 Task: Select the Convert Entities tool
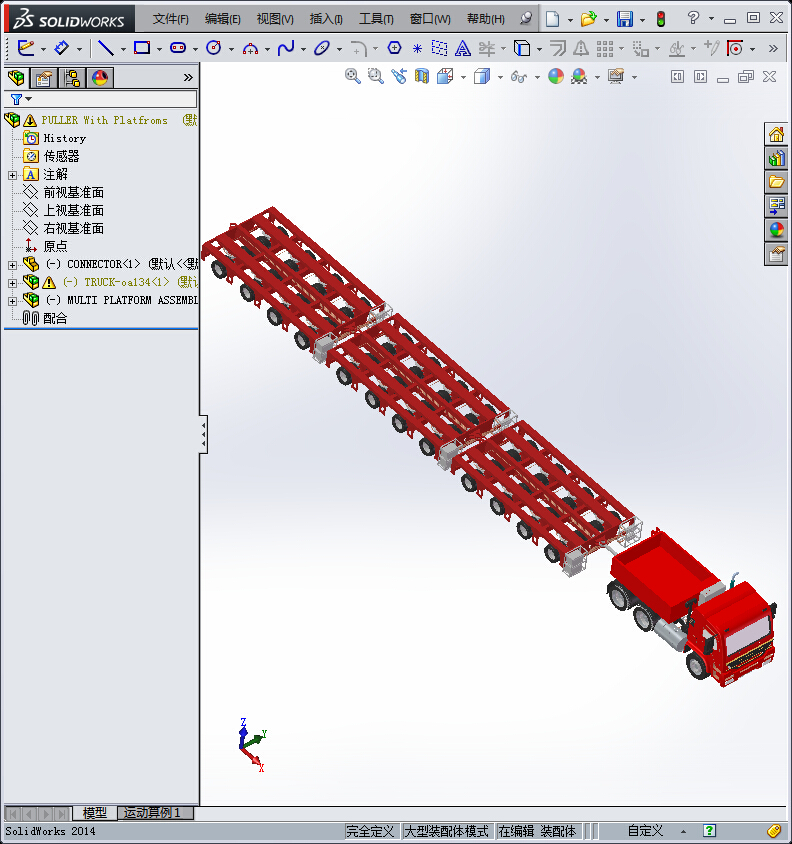point(522,48)
